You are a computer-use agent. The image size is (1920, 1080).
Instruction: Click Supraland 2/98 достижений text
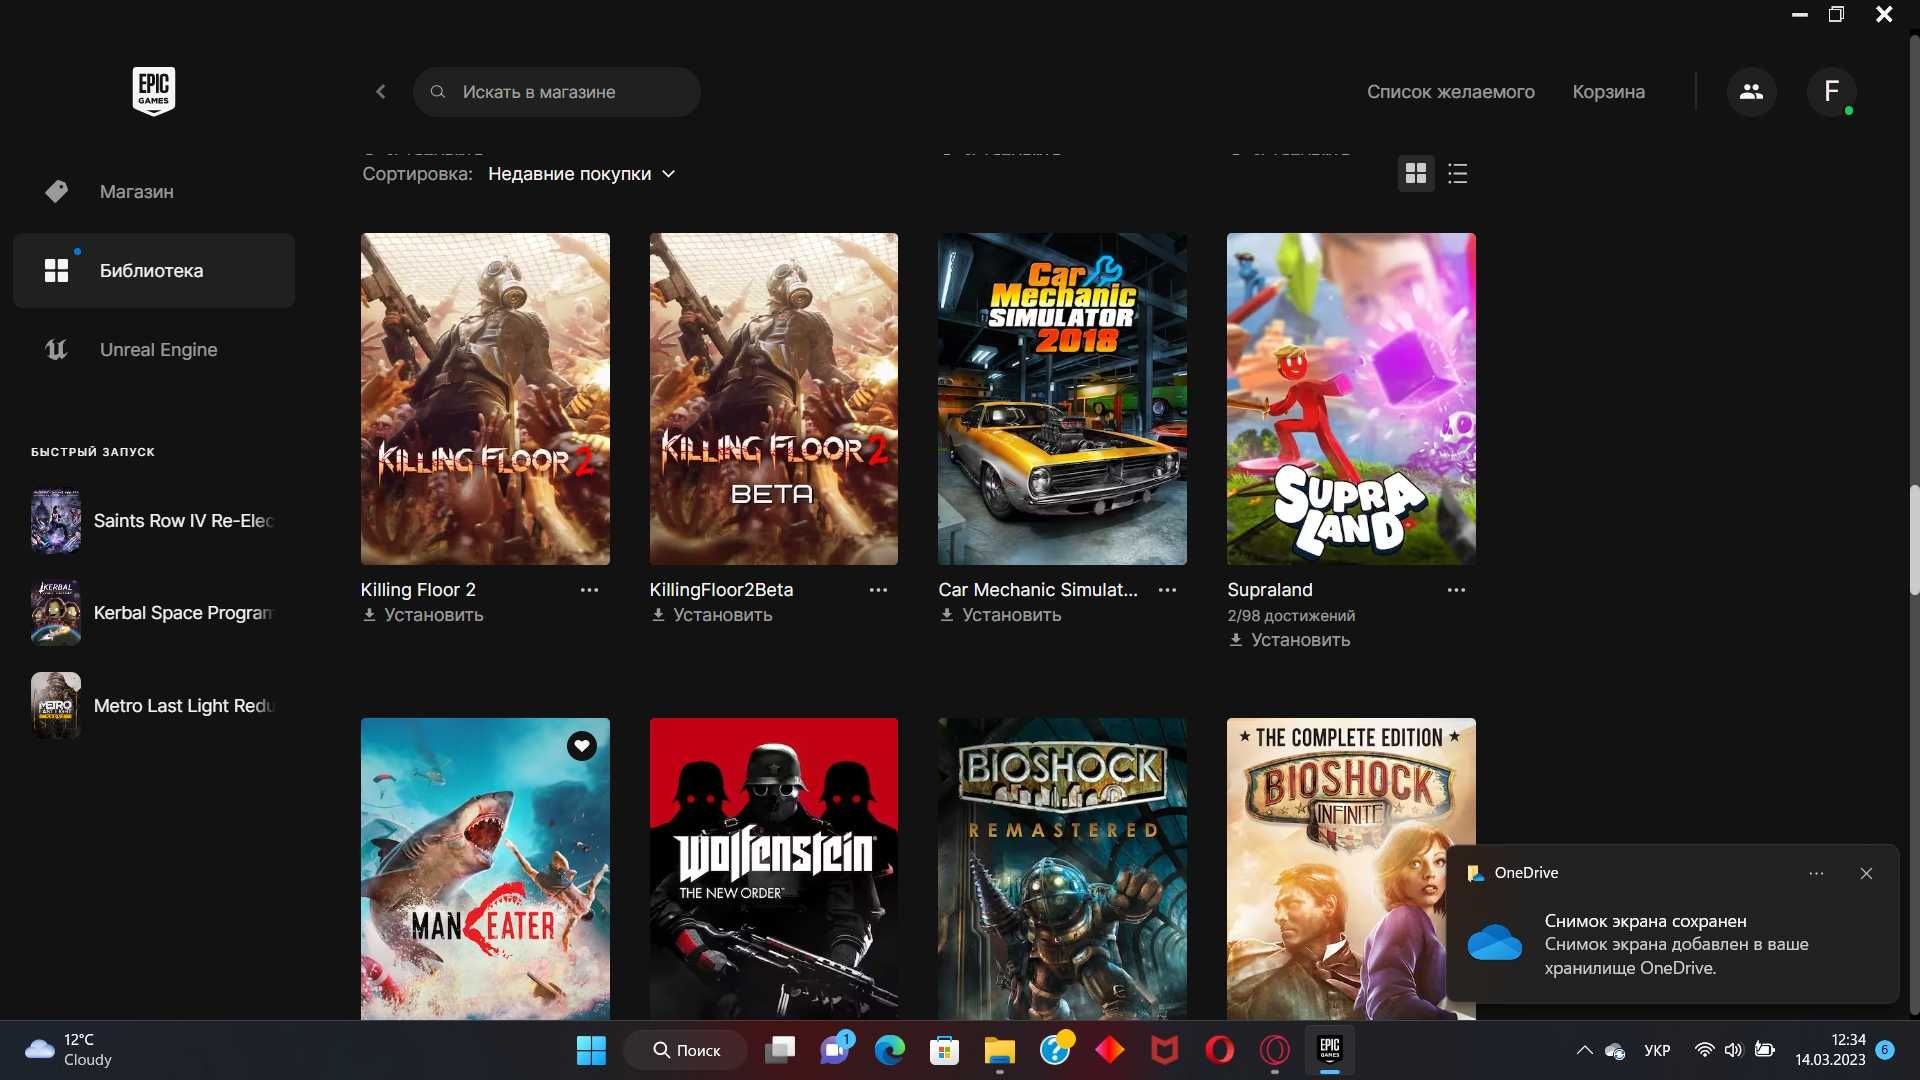[1291, 616]
